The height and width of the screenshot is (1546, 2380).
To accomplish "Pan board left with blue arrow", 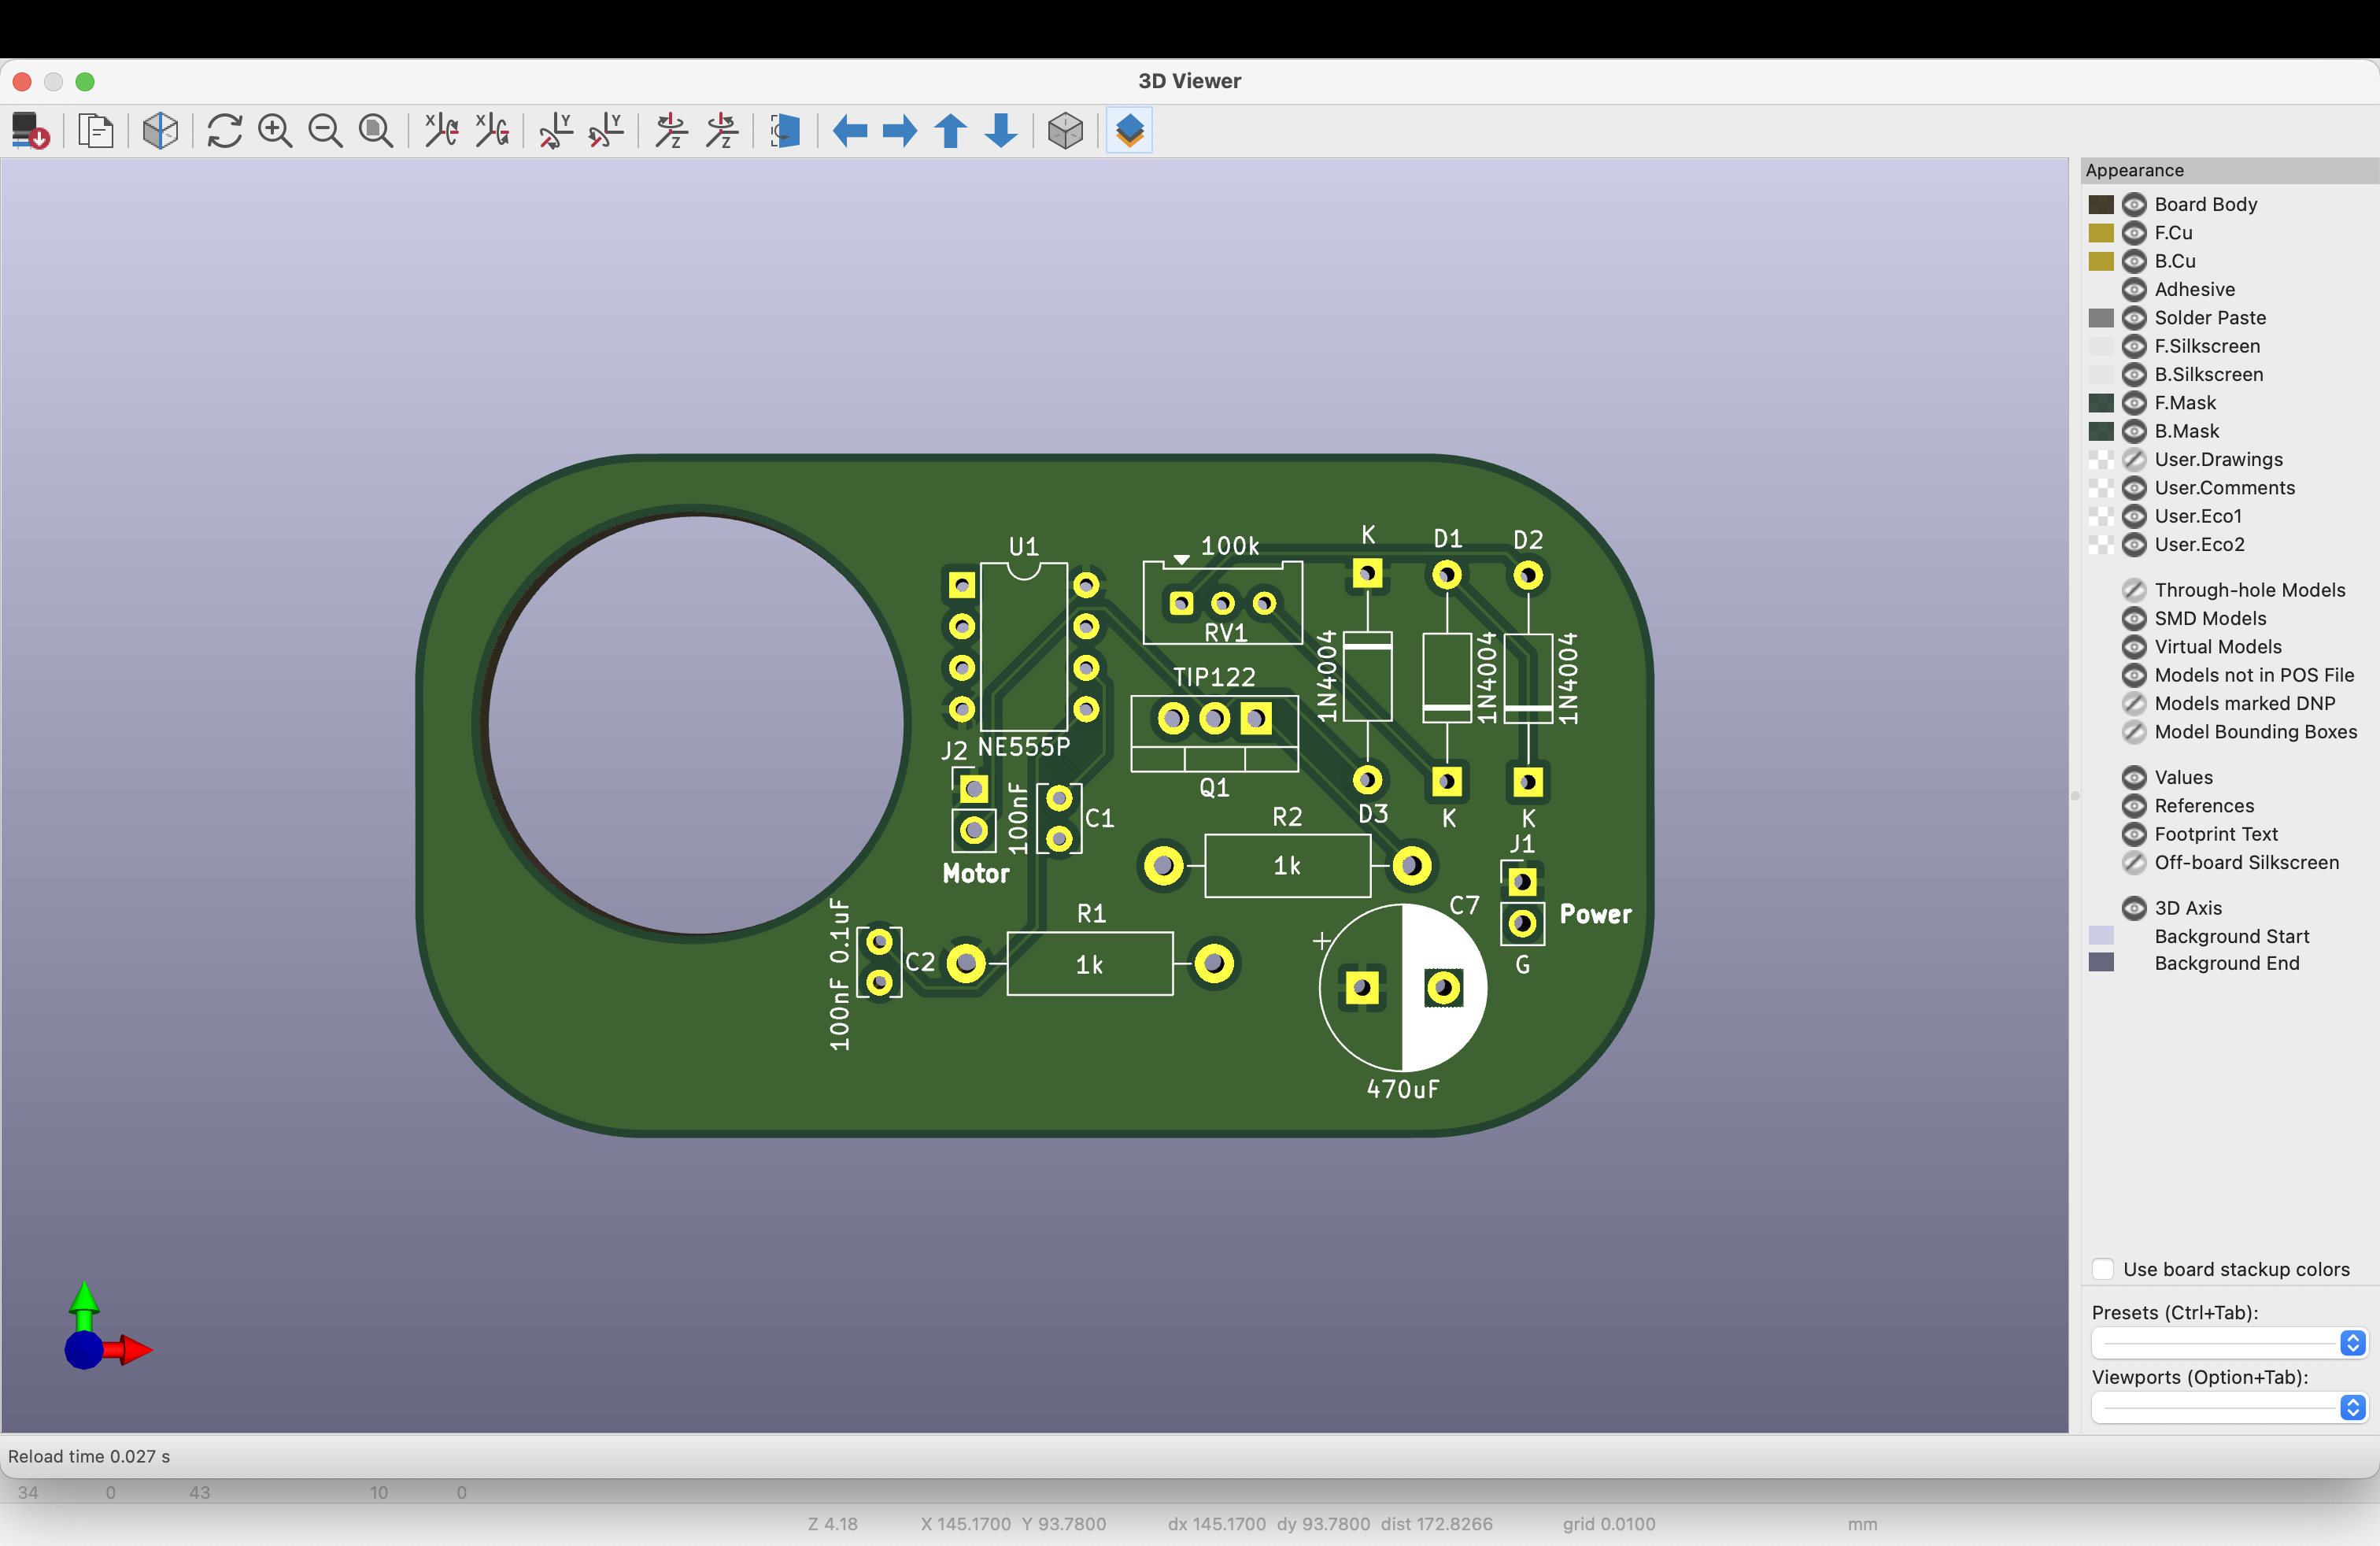I will click(850, 131).
